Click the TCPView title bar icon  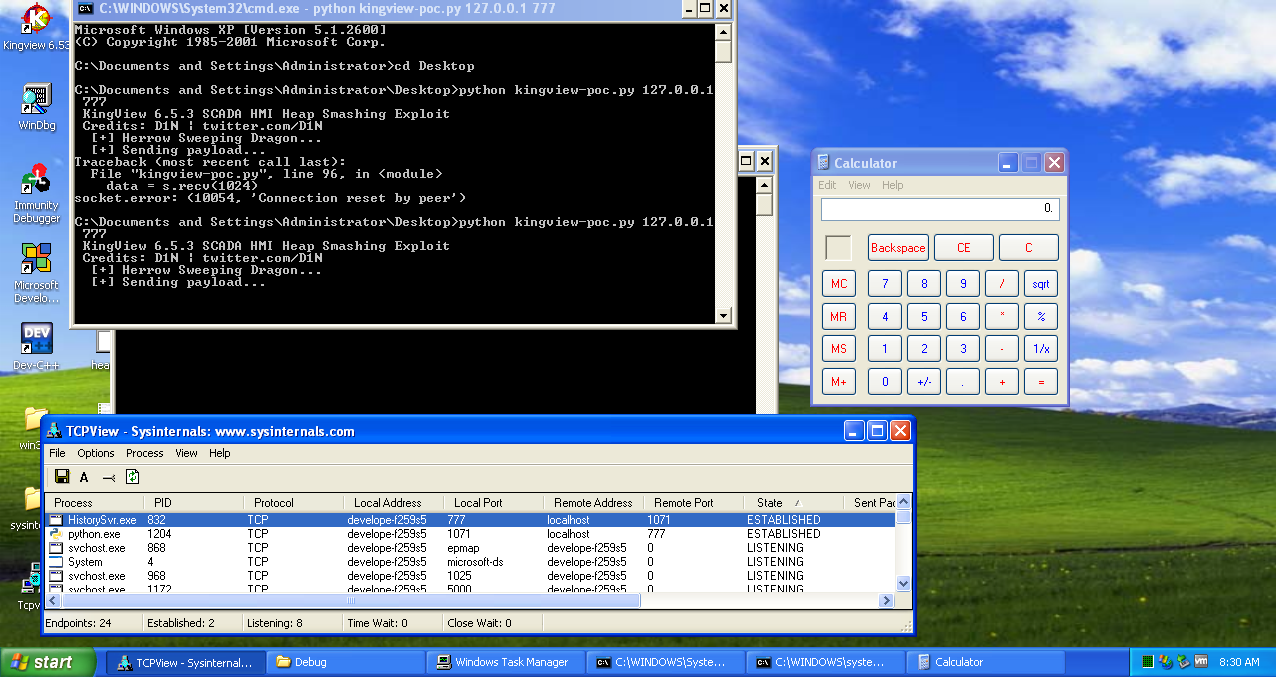54,431
